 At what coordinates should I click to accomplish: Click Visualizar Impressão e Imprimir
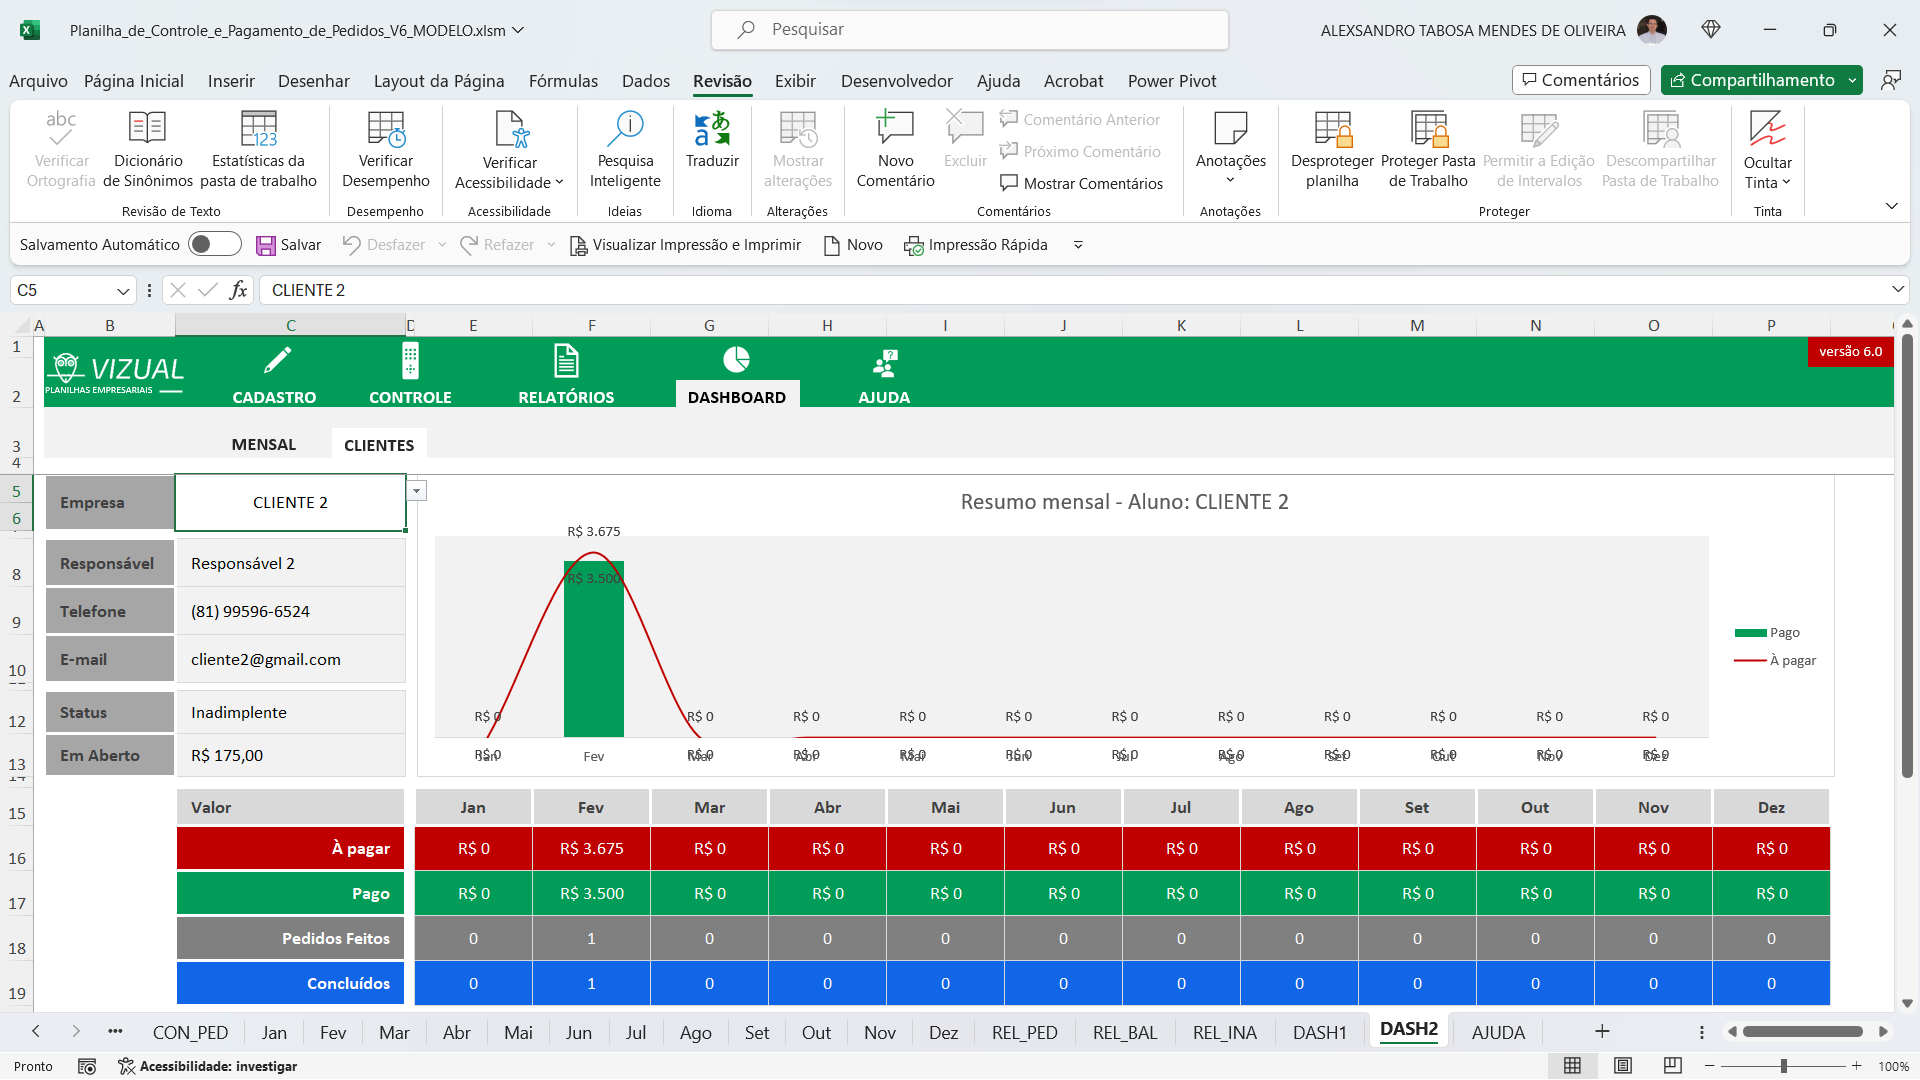685,244
